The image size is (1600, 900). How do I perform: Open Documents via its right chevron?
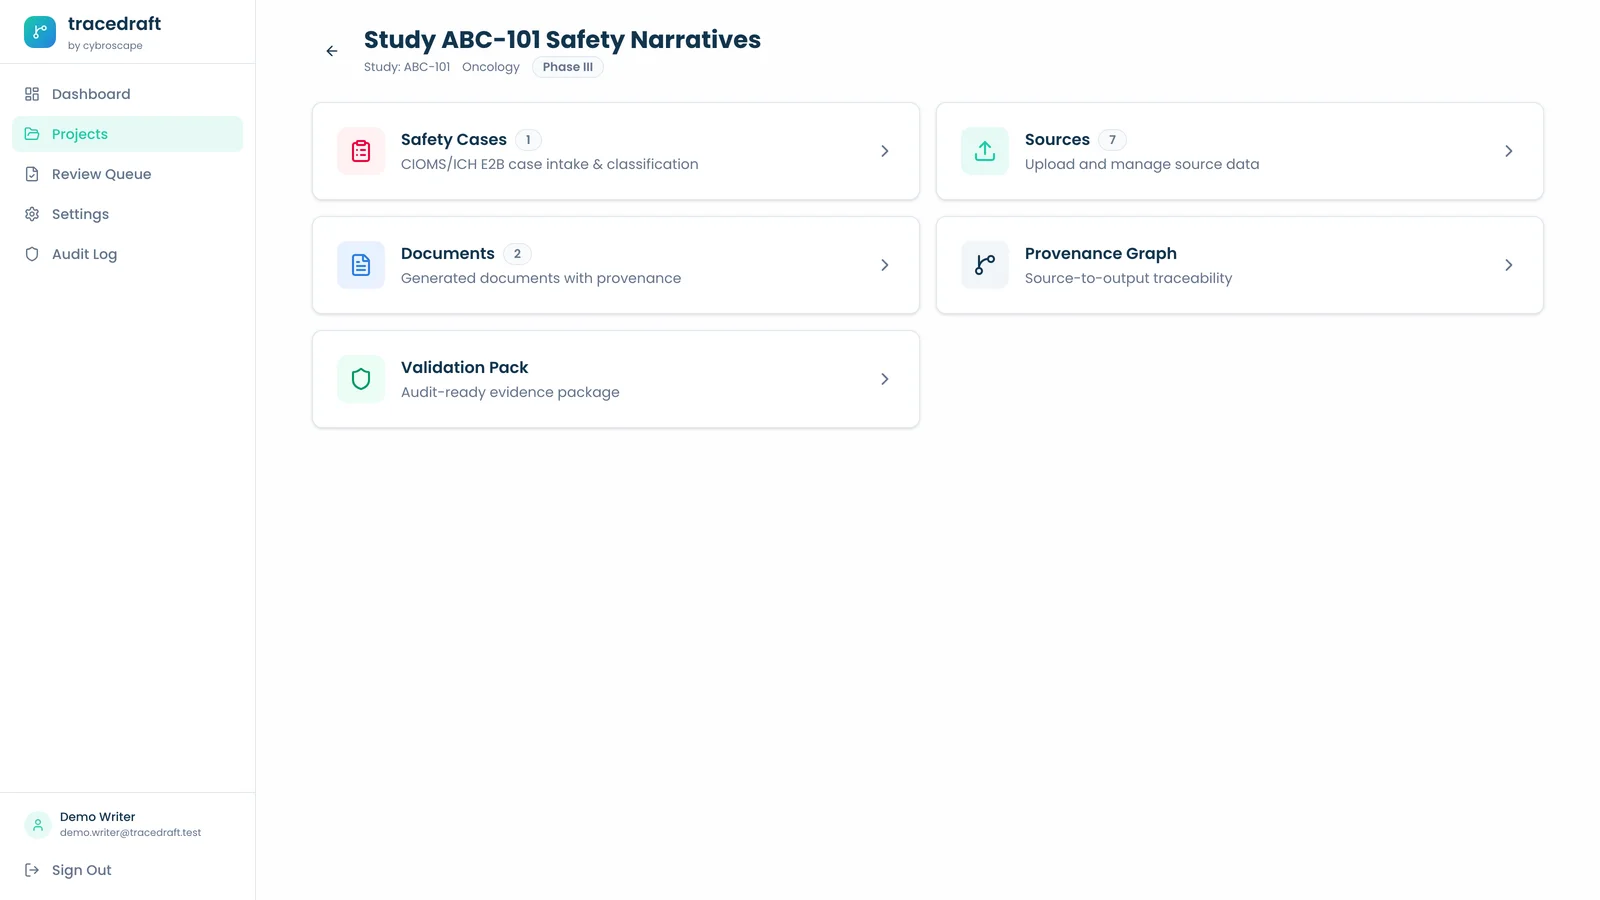(x=885, y=265)
